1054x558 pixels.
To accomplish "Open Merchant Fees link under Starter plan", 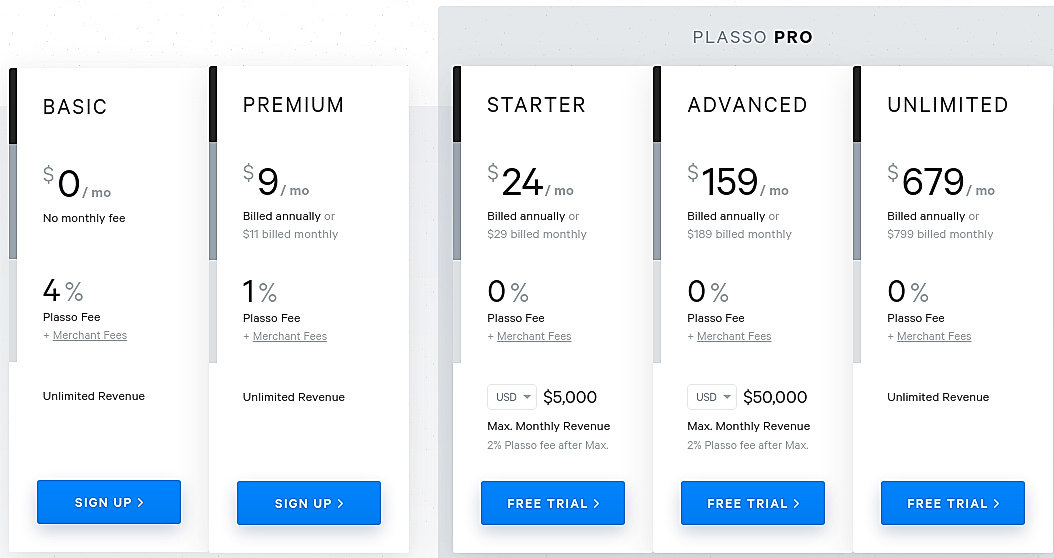I will pos(534,336).
